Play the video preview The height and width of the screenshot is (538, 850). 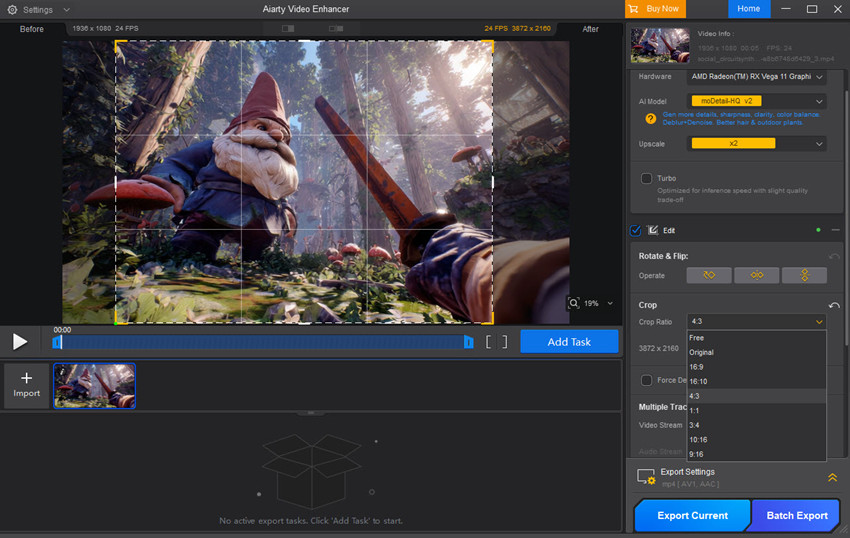20,341
